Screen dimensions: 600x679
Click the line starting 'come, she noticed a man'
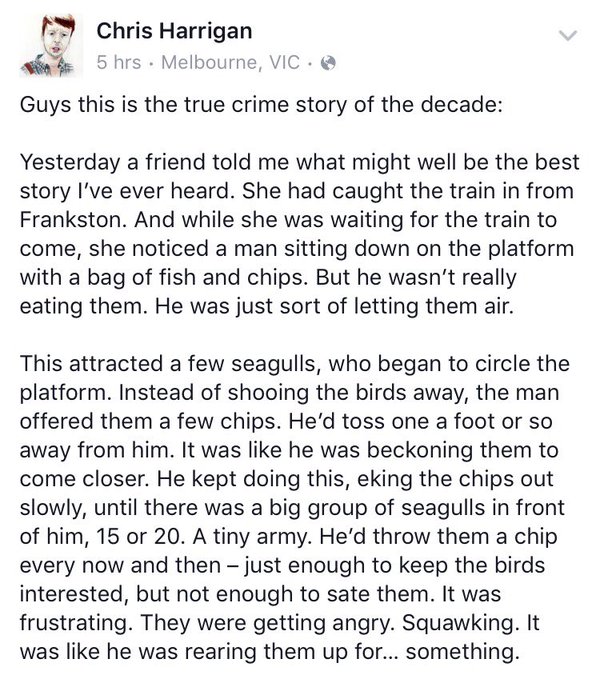point(297,249)
